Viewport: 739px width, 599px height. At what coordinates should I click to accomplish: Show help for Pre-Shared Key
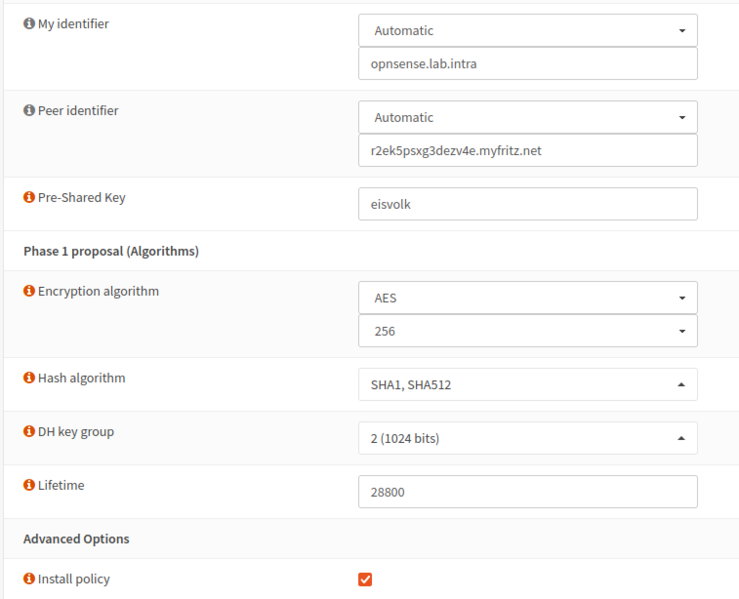pyautogui.click(x=29, y=198)
